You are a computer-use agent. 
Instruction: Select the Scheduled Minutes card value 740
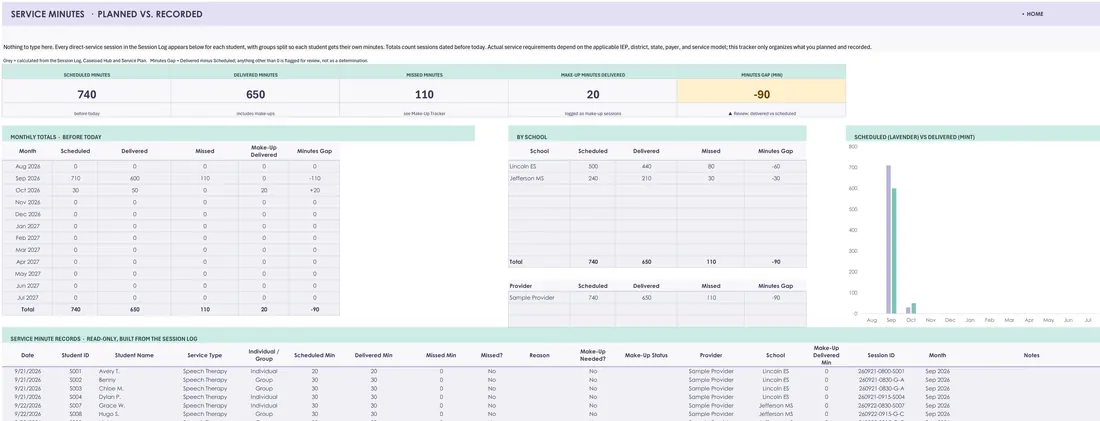(x=86, y=94)
